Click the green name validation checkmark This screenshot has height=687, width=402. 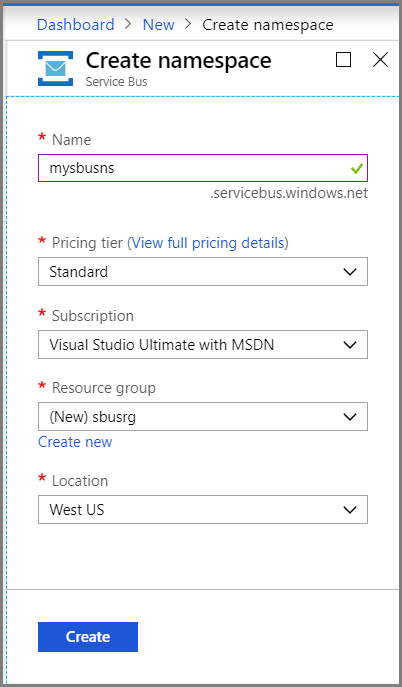tap(357, 168)
